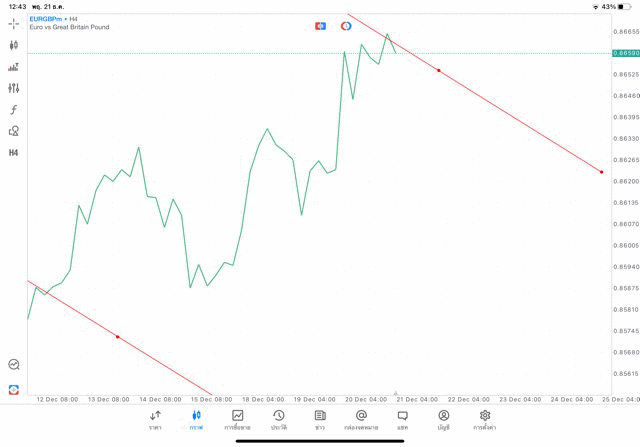Open the บัญชี account tab
This screenshot has height=447, width=640.
[x=443, y=420]
